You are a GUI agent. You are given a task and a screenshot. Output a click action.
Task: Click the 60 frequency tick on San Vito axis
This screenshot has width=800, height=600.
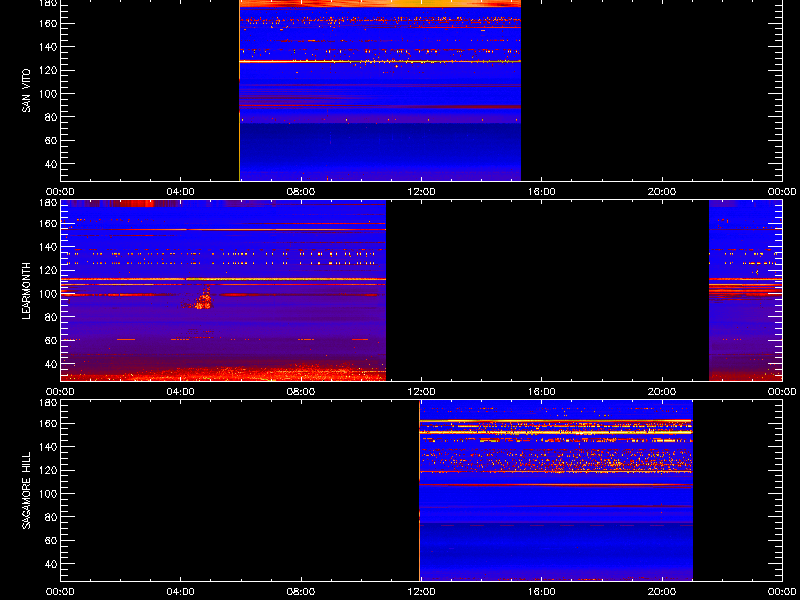click(52, 141)
